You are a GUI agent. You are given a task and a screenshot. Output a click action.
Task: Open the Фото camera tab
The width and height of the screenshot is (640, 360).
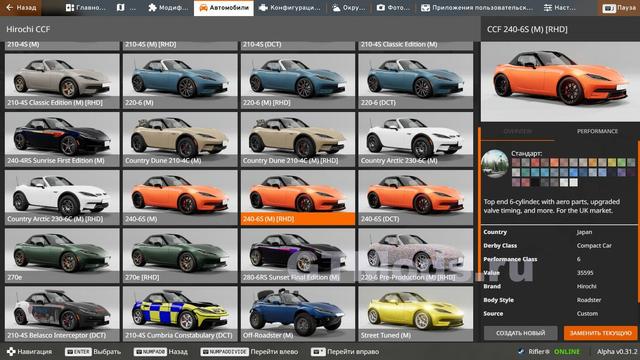click(393, 8)
